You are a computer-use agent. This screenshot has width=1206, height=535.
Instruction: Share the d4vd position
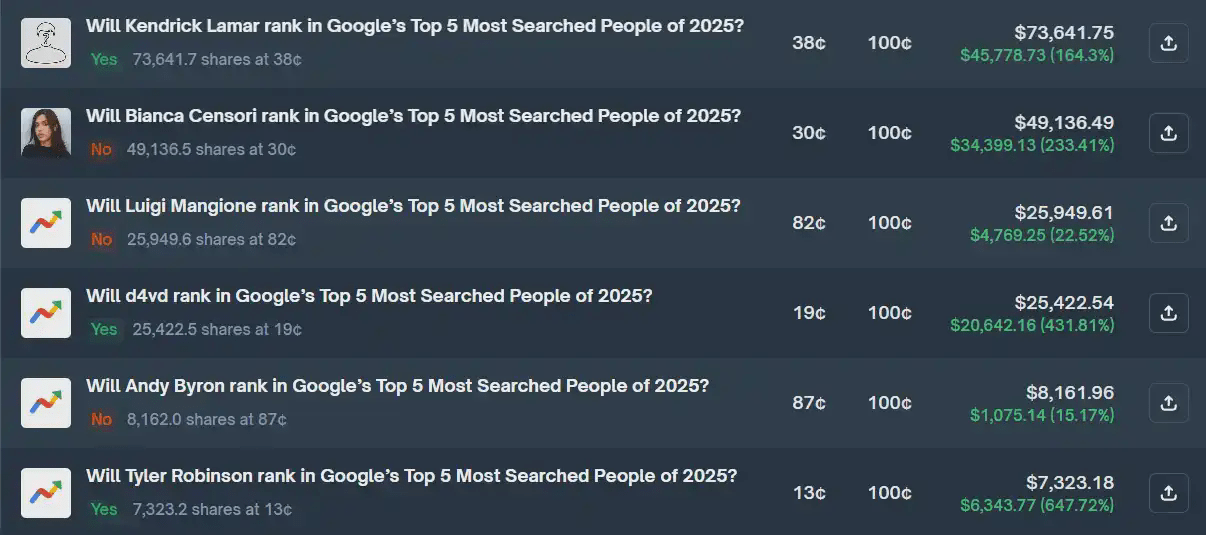pyautogui.click(x=1168, y=313)
